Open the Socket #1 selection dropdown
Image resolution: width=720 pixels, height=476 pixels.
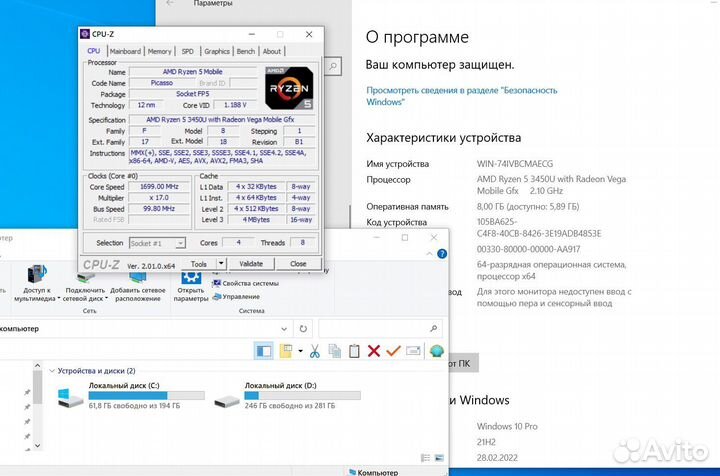coord(158,243)
